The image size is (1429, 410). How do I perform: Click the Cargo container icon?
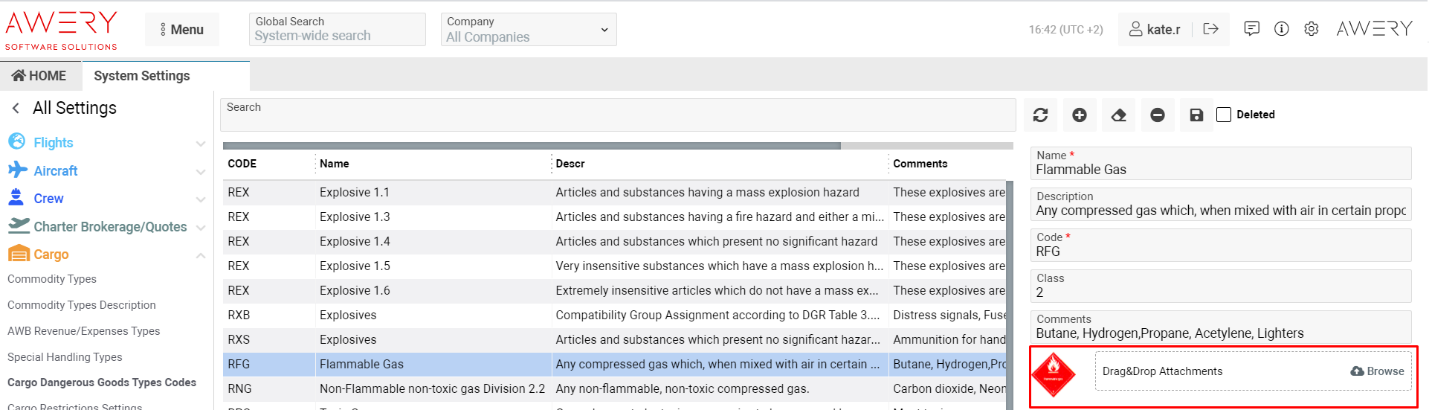coord(17,254)
